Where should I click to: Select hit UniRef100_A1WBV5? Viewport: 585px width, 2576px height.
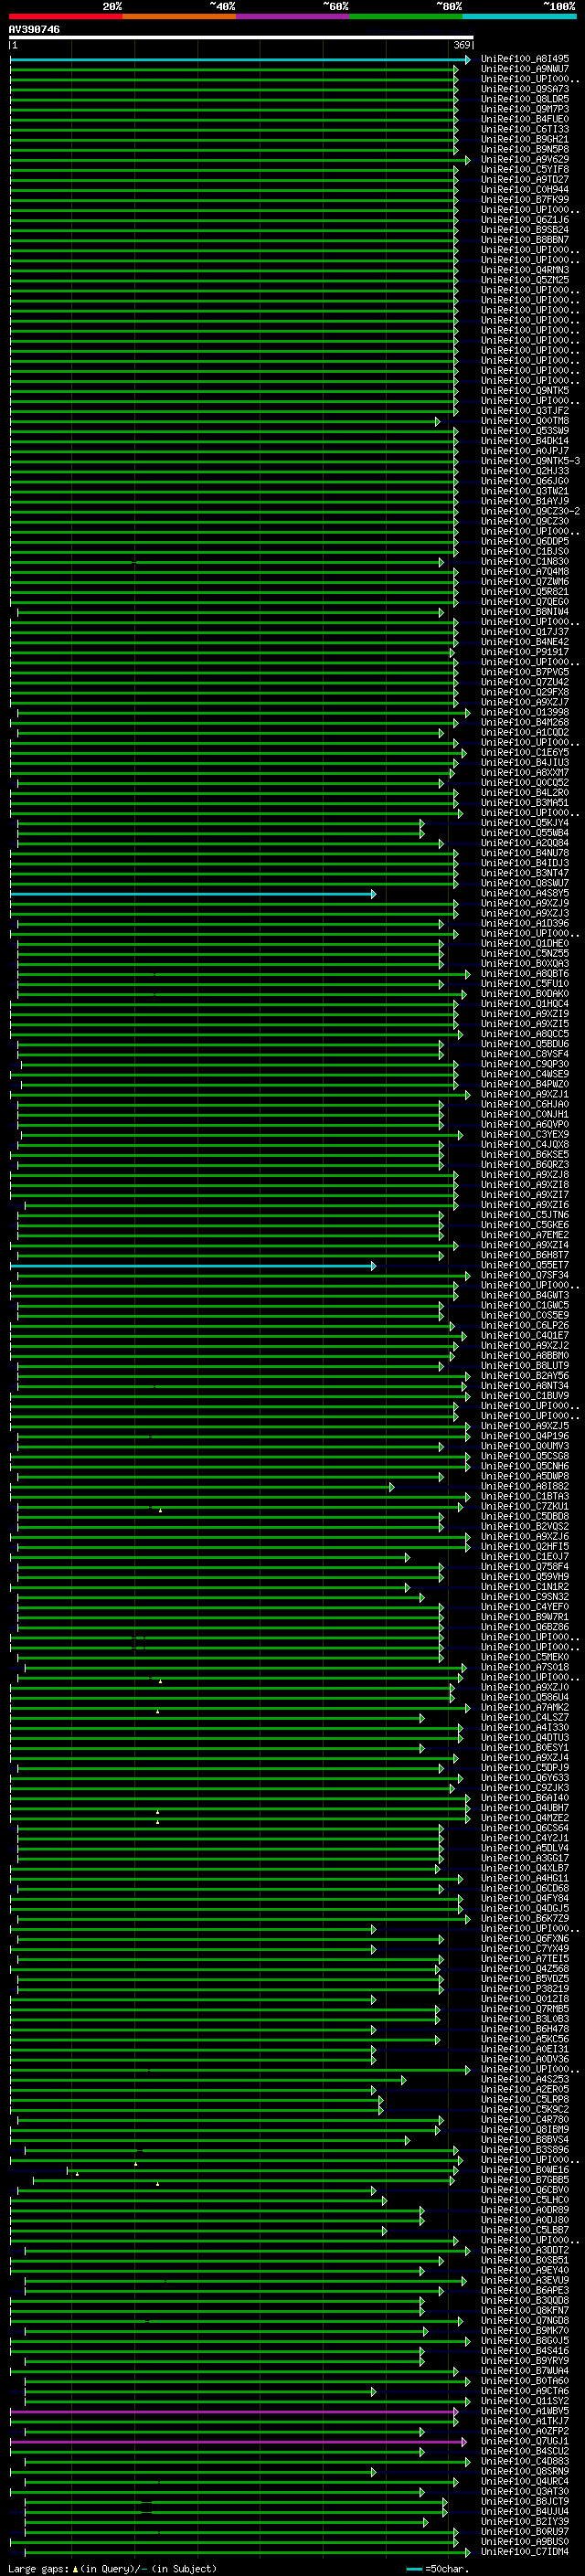pos(525,2411)
